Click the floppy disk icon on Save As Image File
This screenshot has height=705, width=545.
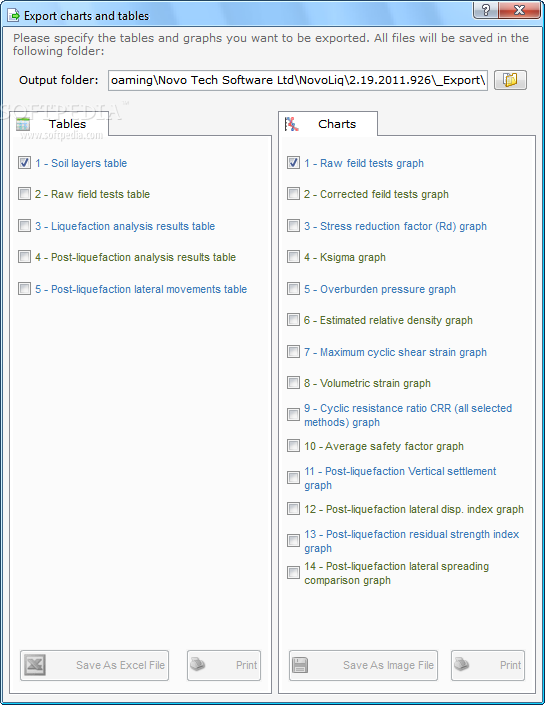[x=300, y=665]
